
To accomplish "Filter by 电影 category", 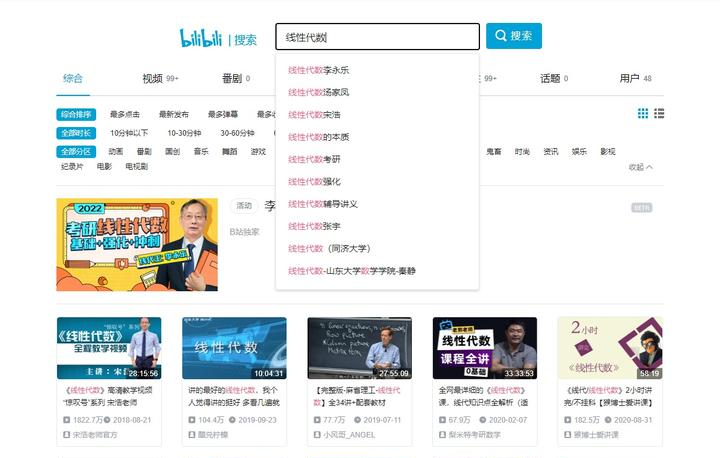I will click(104, 166).
